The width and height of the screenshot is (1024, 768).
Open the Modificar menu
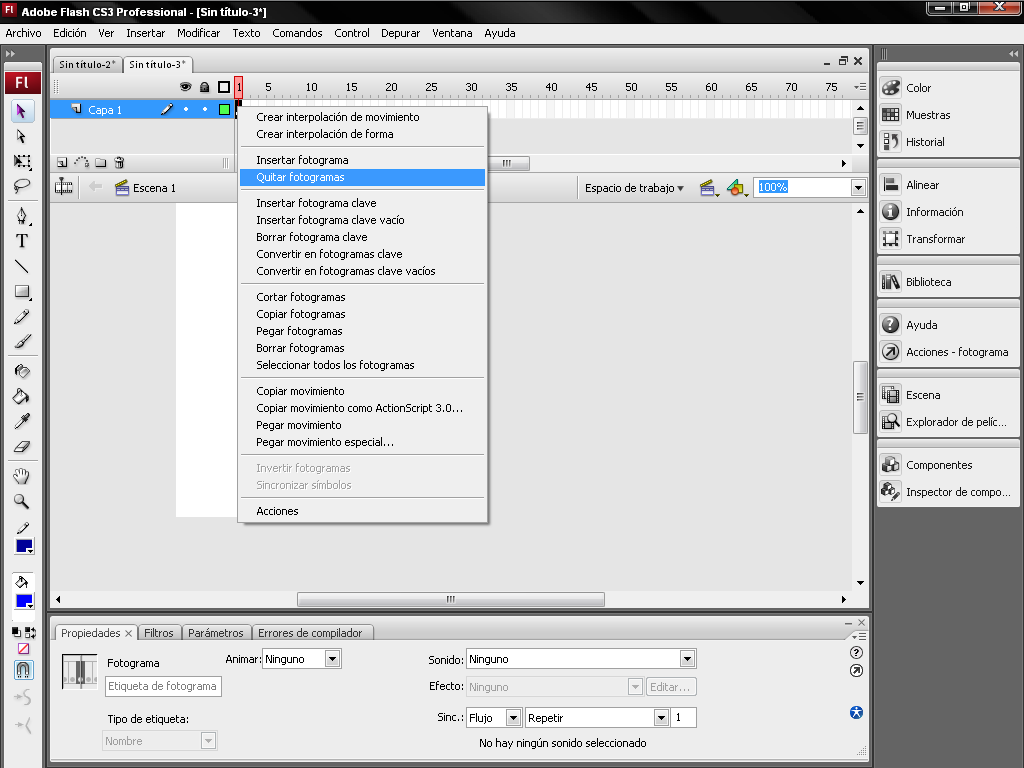pyautogui.click(x=198, y=33)
